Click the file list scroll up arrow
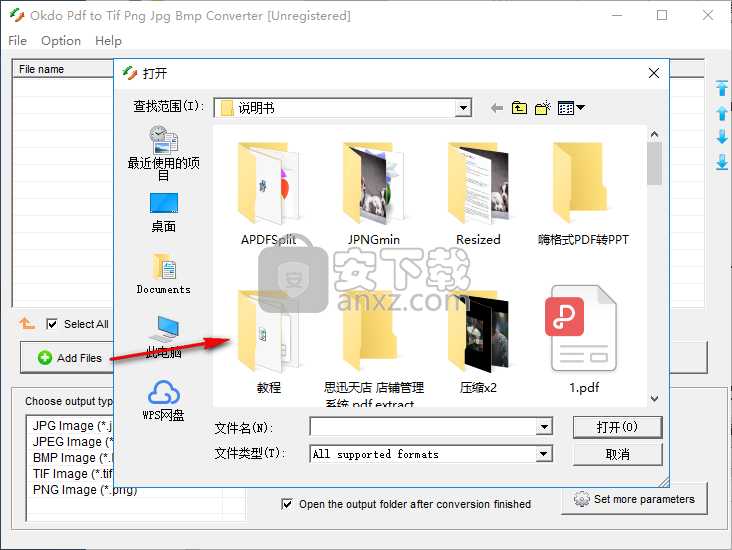This screenshot has height=550, width=732. click(655, 134)
